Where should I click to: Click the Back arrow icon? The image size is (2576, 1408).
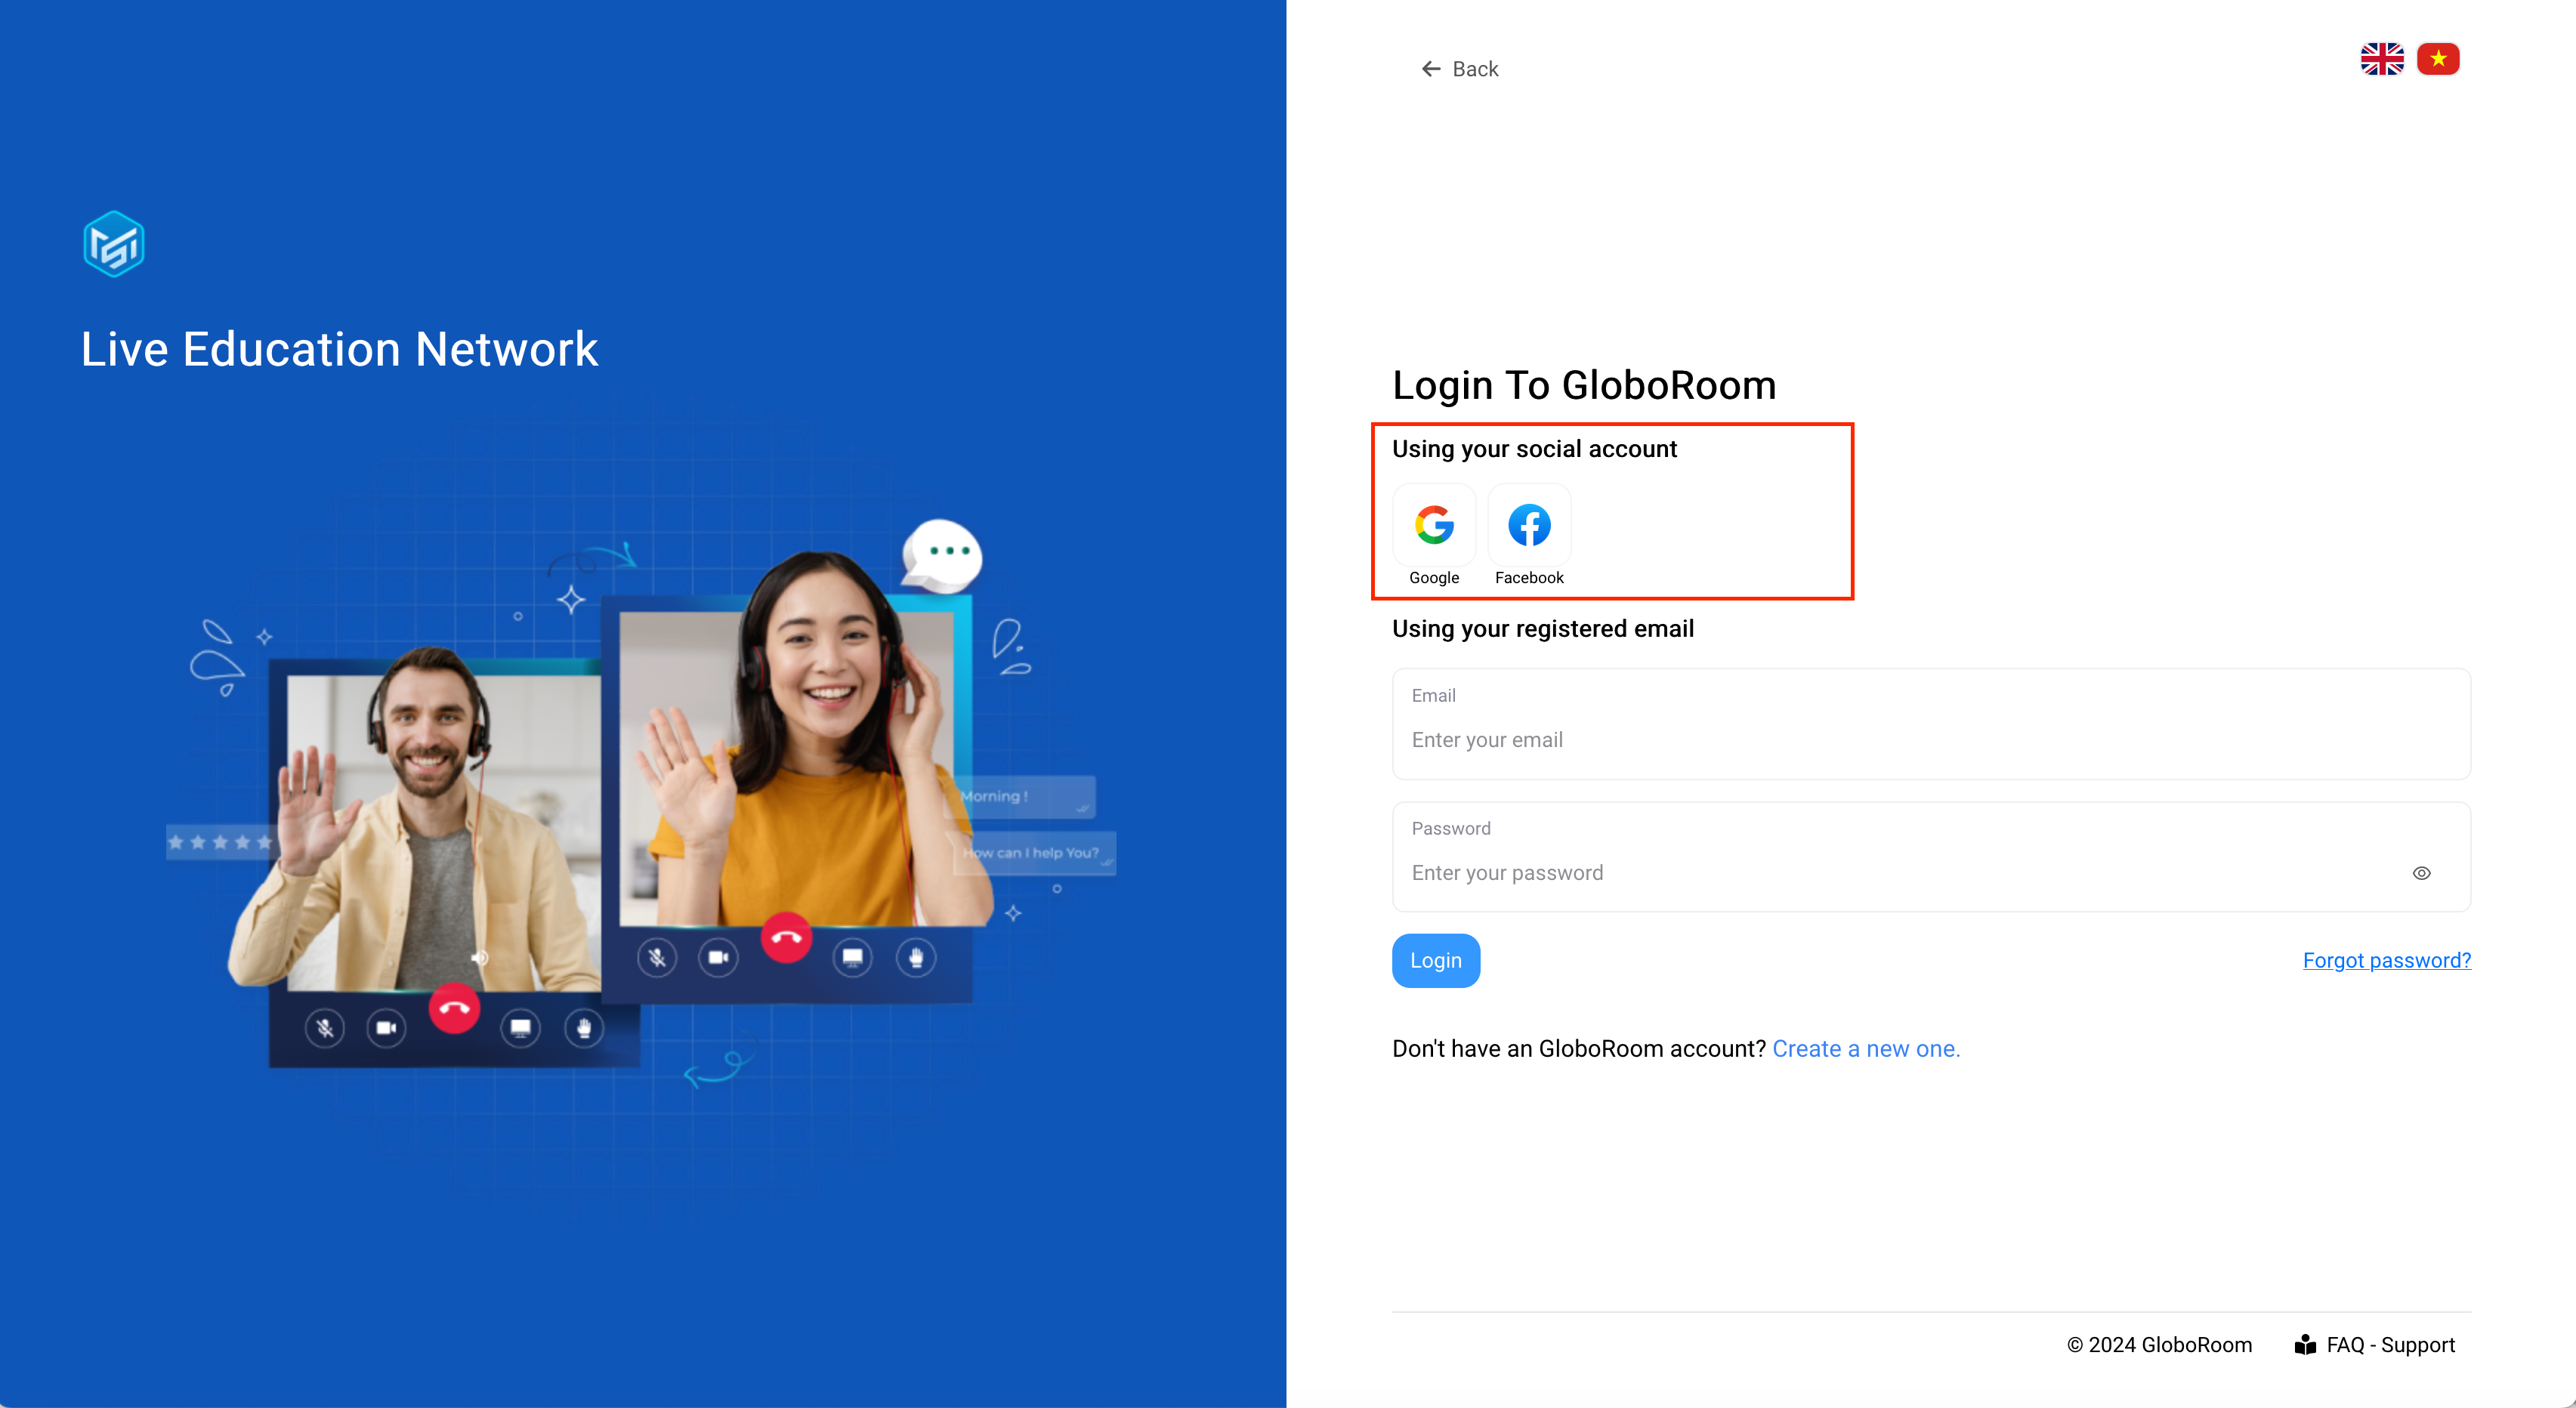[1430, 69]
